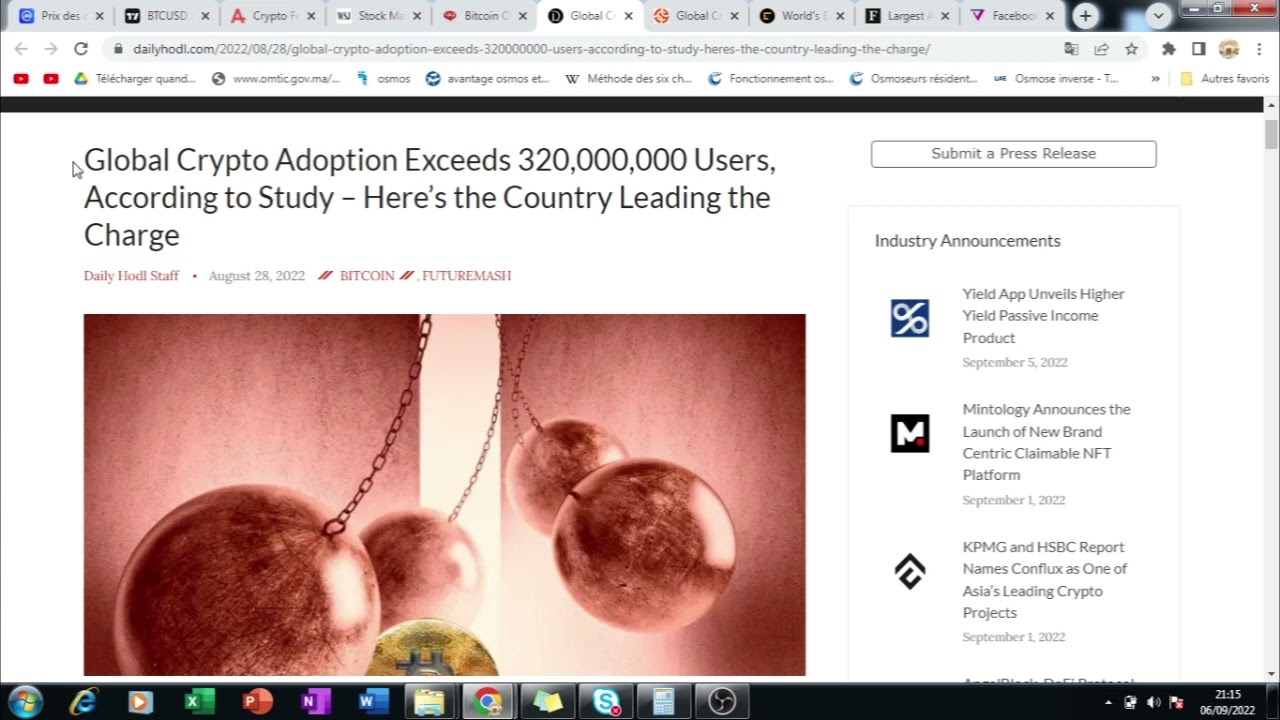
Task: Click the share page icon in address bar
Action: [x=1101, y=49]
